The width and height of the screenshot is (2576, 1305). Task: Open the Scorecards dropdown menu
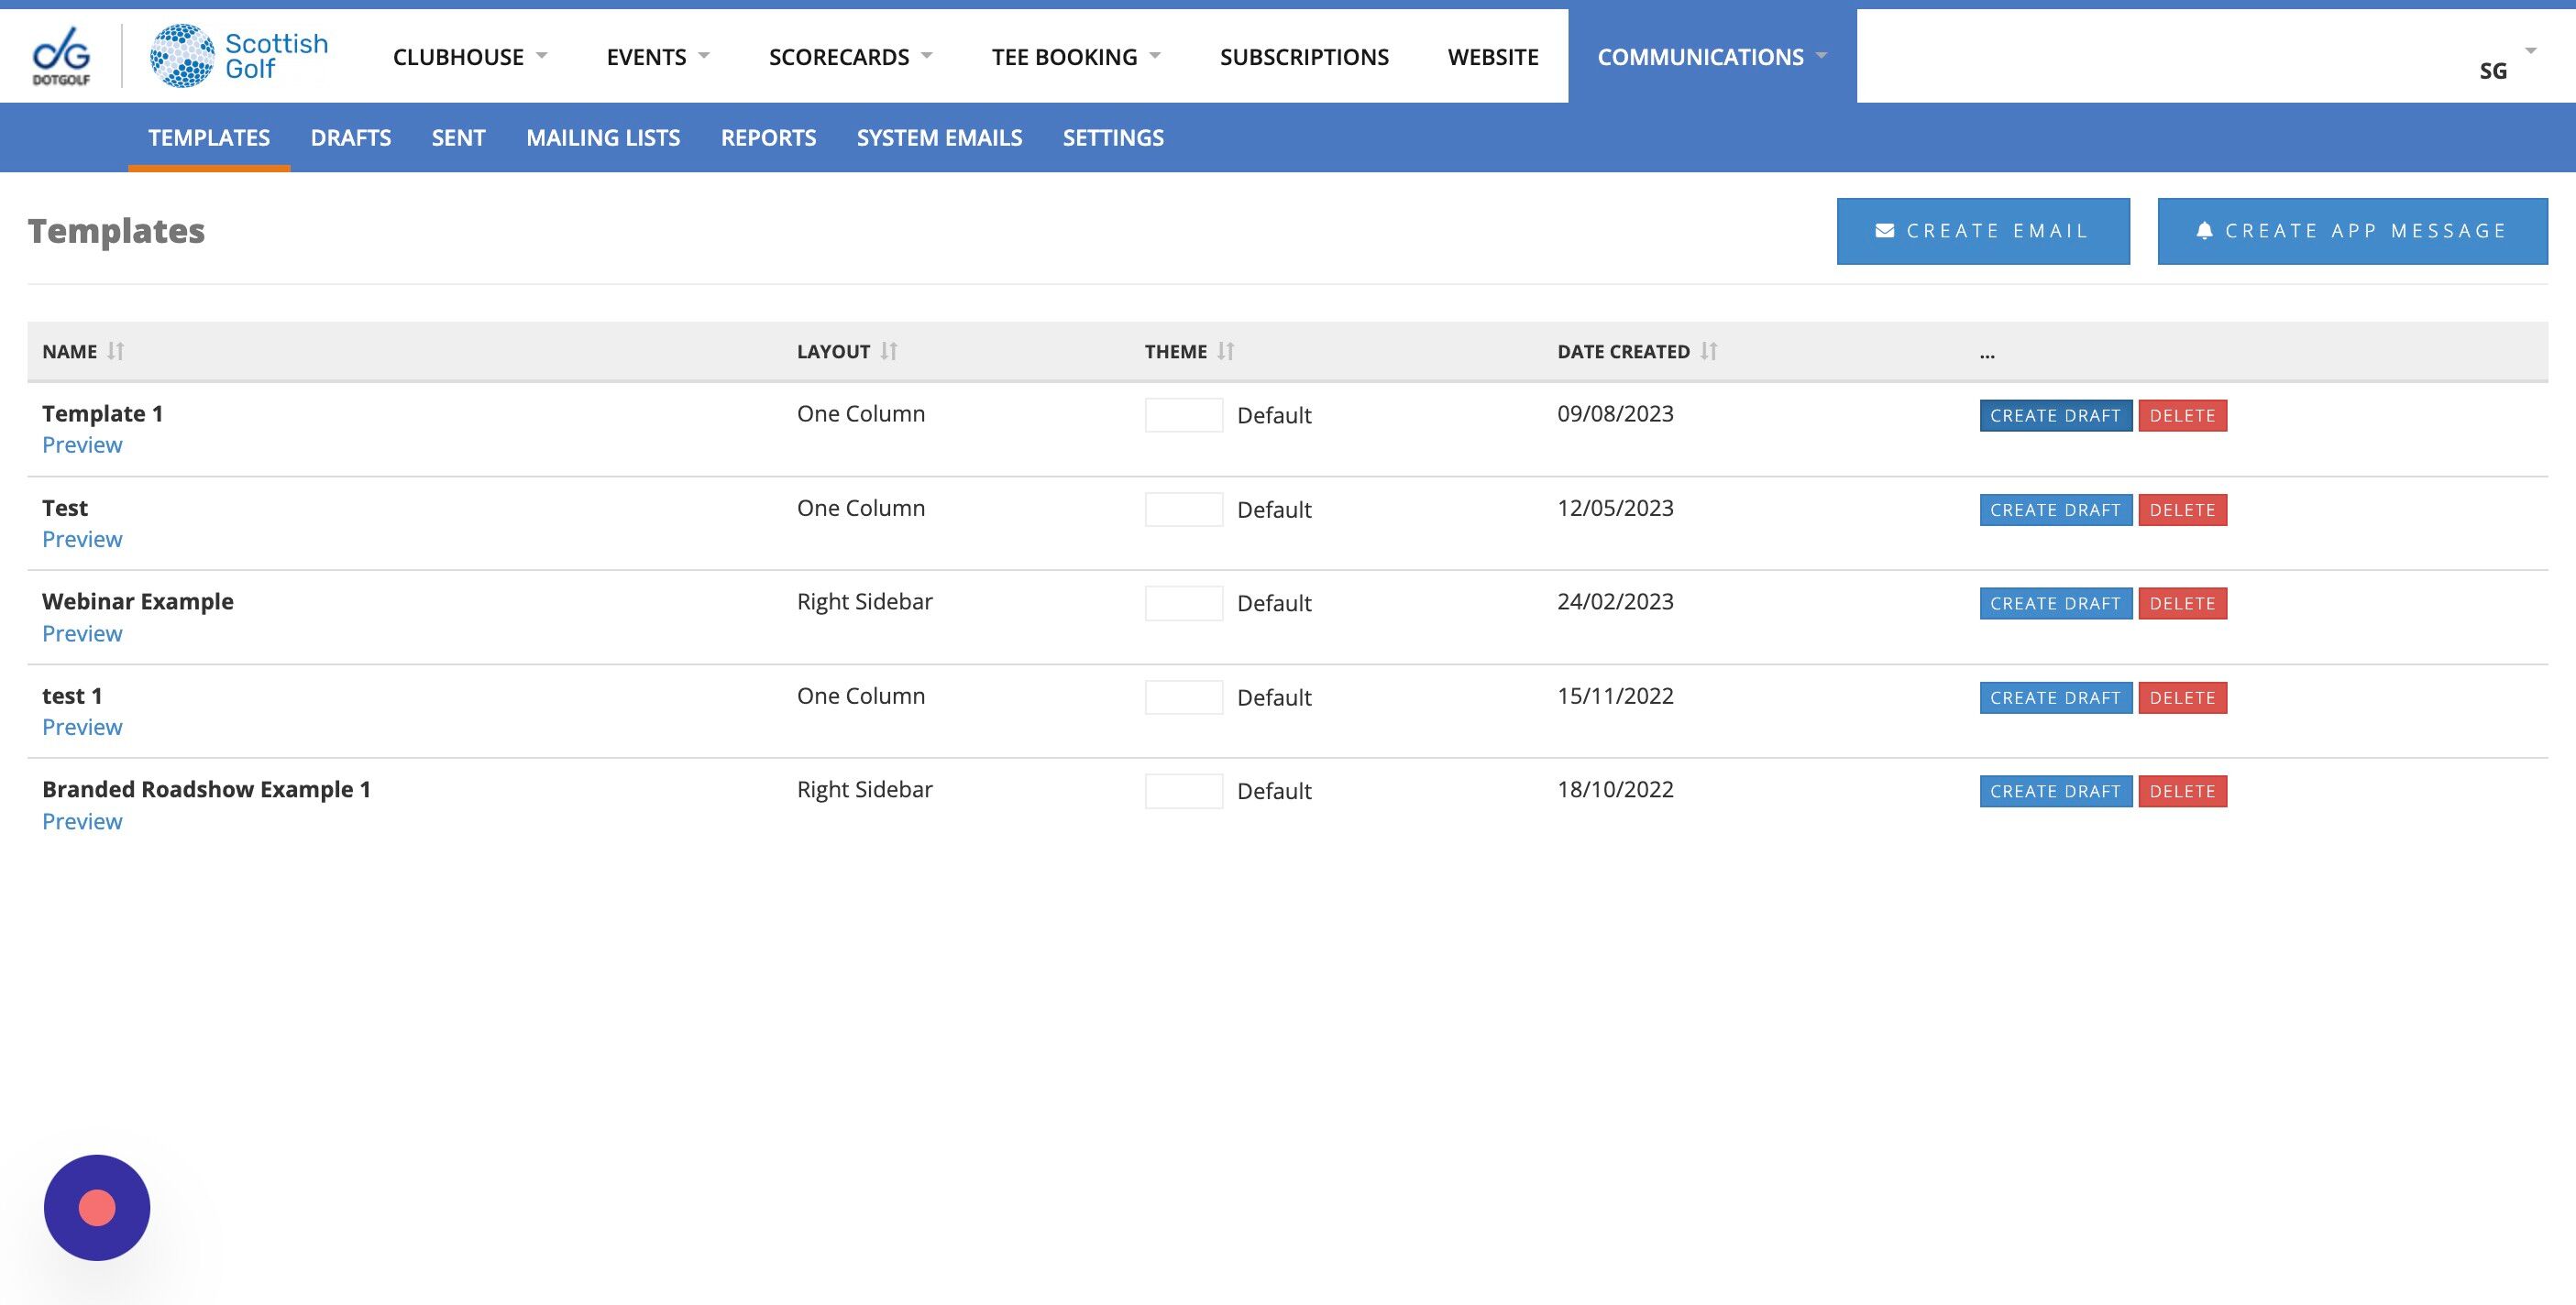[849, 56]
